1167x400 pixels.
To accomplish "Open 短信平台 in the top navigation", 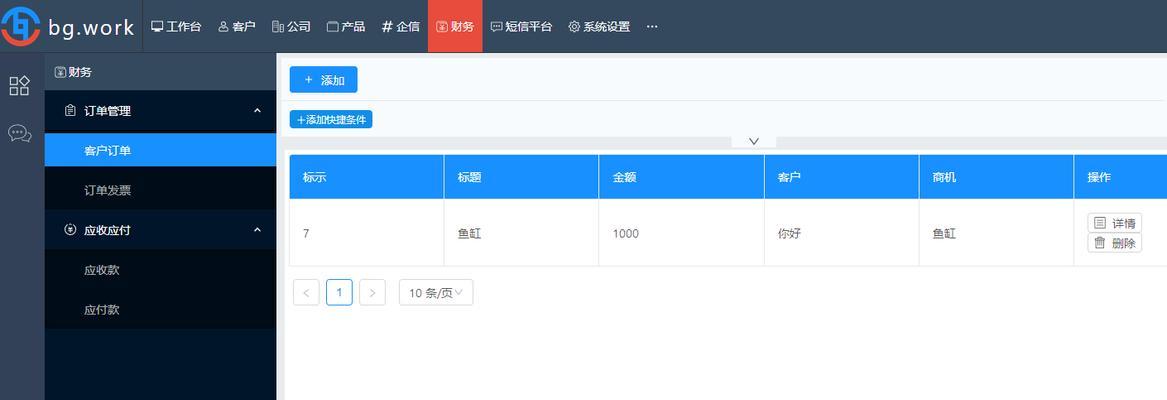I will (521, 26).
